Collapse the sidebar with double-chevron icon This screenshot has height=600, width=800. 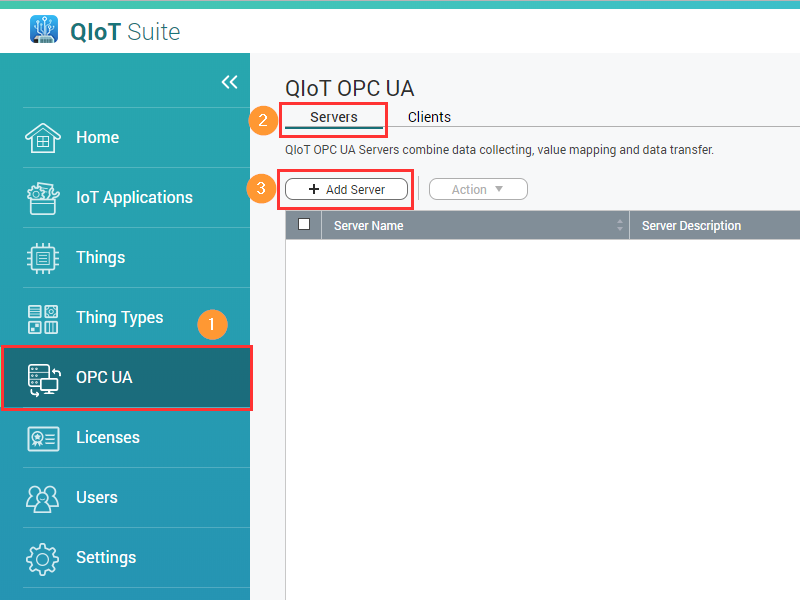click(230, 82)
